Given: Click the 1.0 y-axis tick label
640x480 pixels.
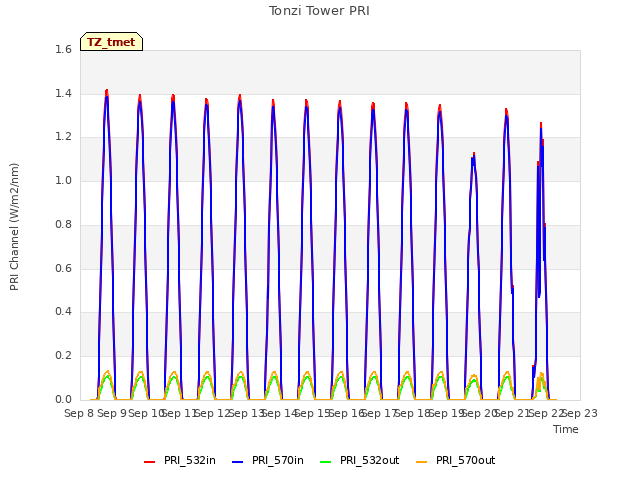Looking at the screenshot, I should 63,180.
